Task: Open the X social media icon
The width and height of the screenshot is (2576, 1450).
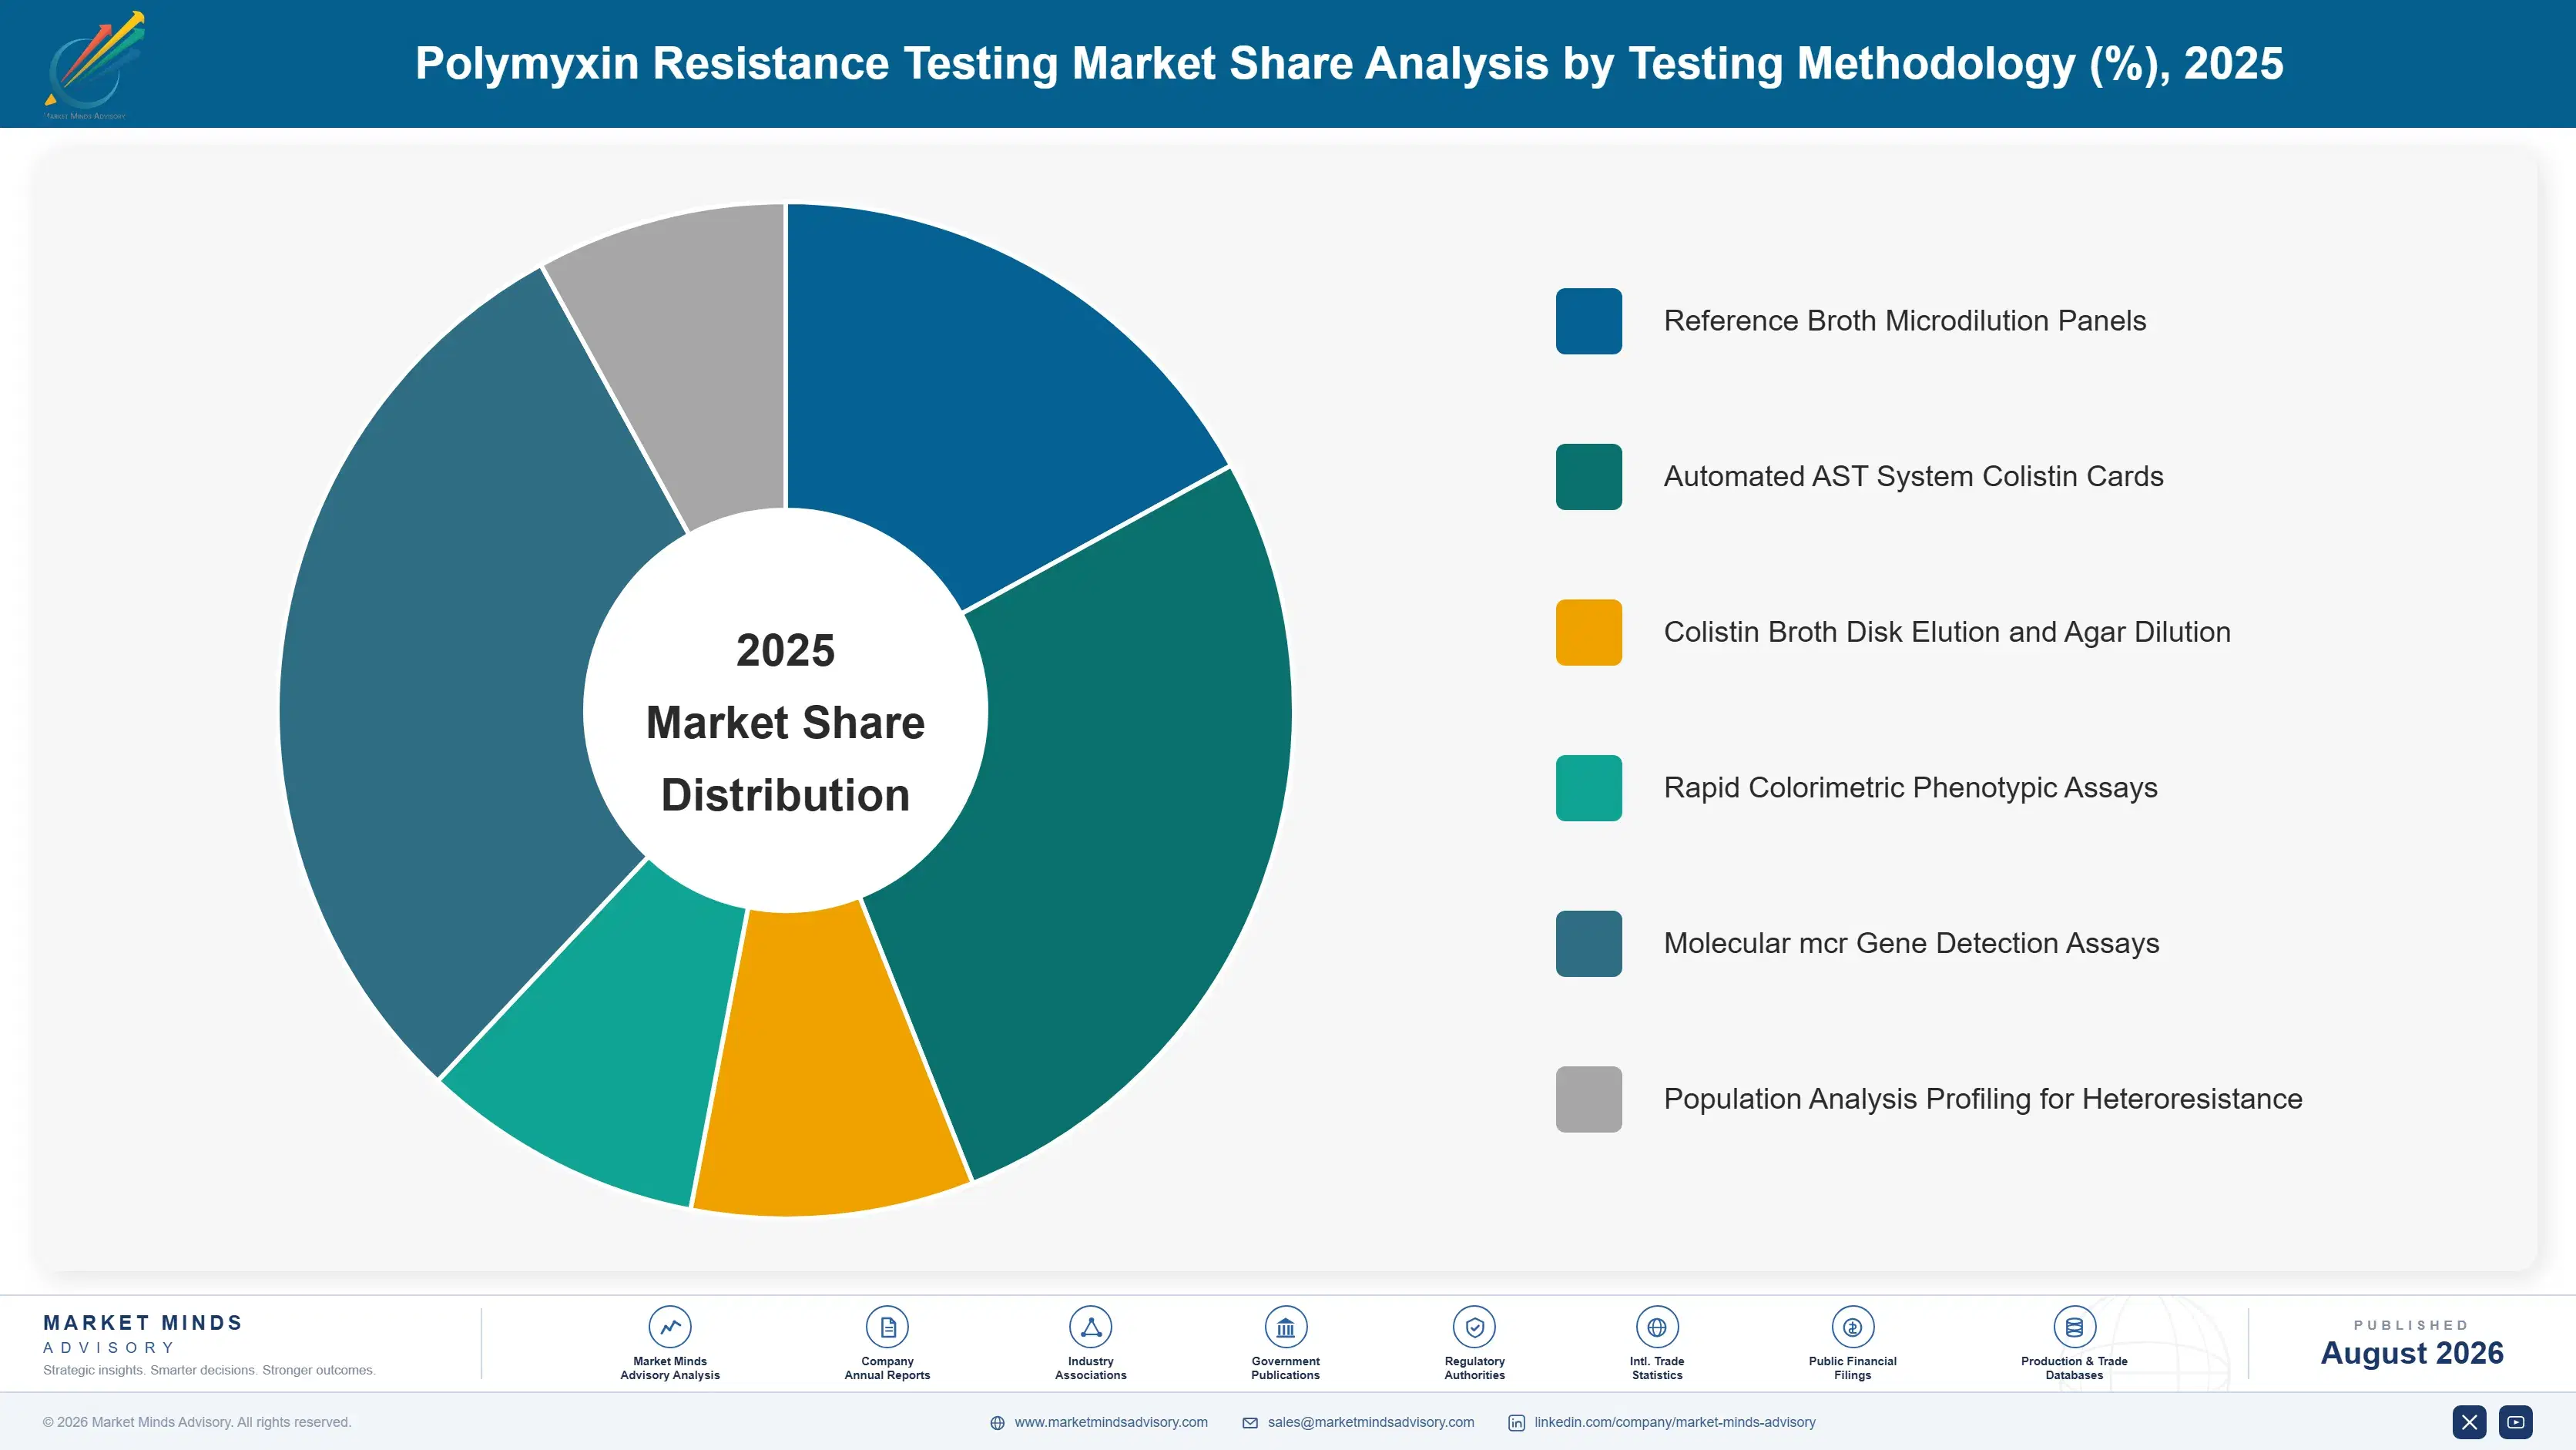Action: [x=2469, y=1422]
